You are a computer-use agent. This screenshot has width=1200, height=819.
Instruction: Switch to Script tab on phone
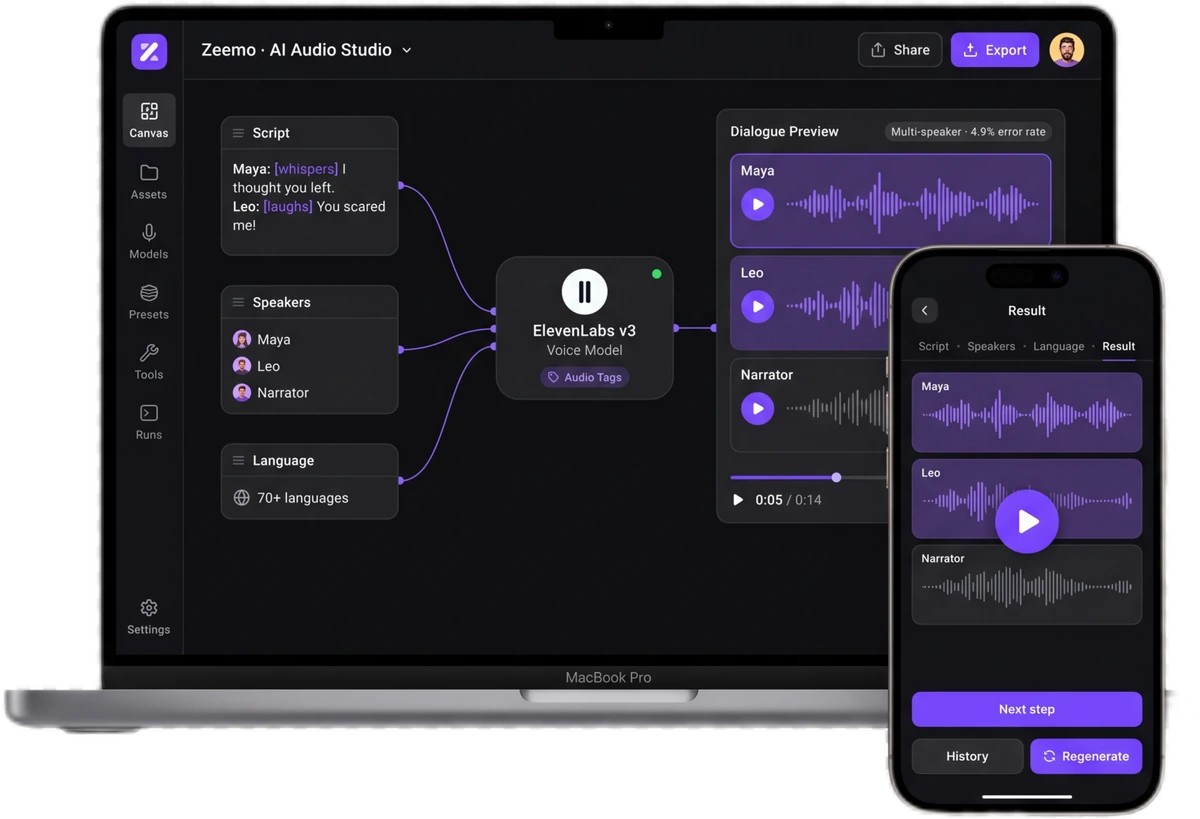click(x=933, y=346)
